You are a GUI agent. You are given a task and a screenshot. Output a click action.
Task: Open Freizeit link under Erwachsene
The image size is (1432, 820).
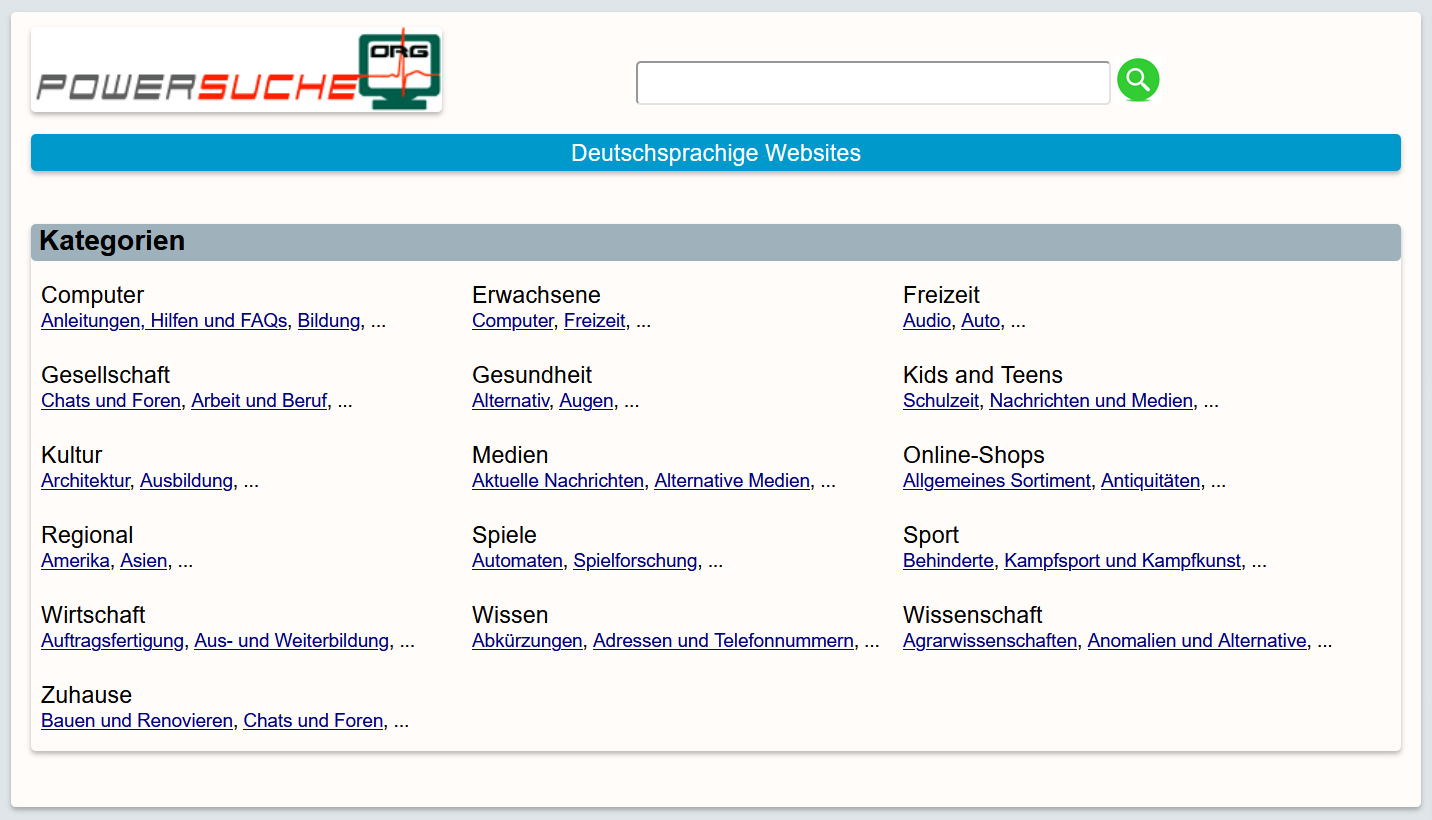point(594,321)
